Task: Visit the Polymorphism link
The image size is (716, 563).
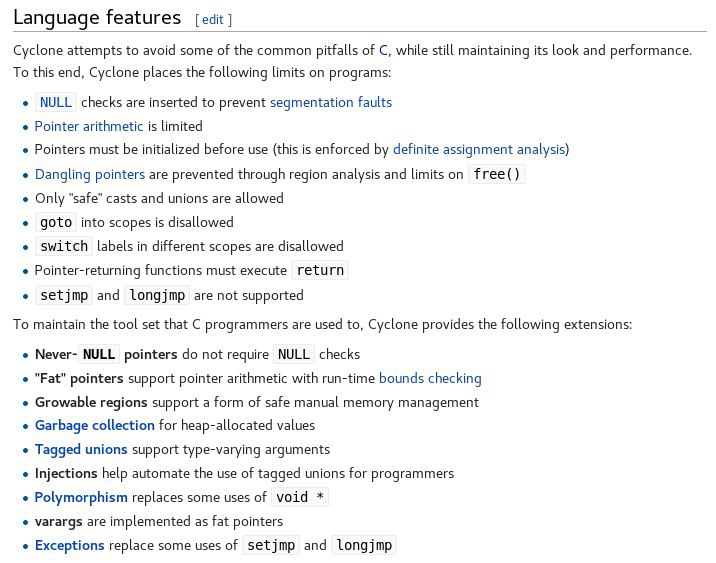Action: click(x=81, y=498)
